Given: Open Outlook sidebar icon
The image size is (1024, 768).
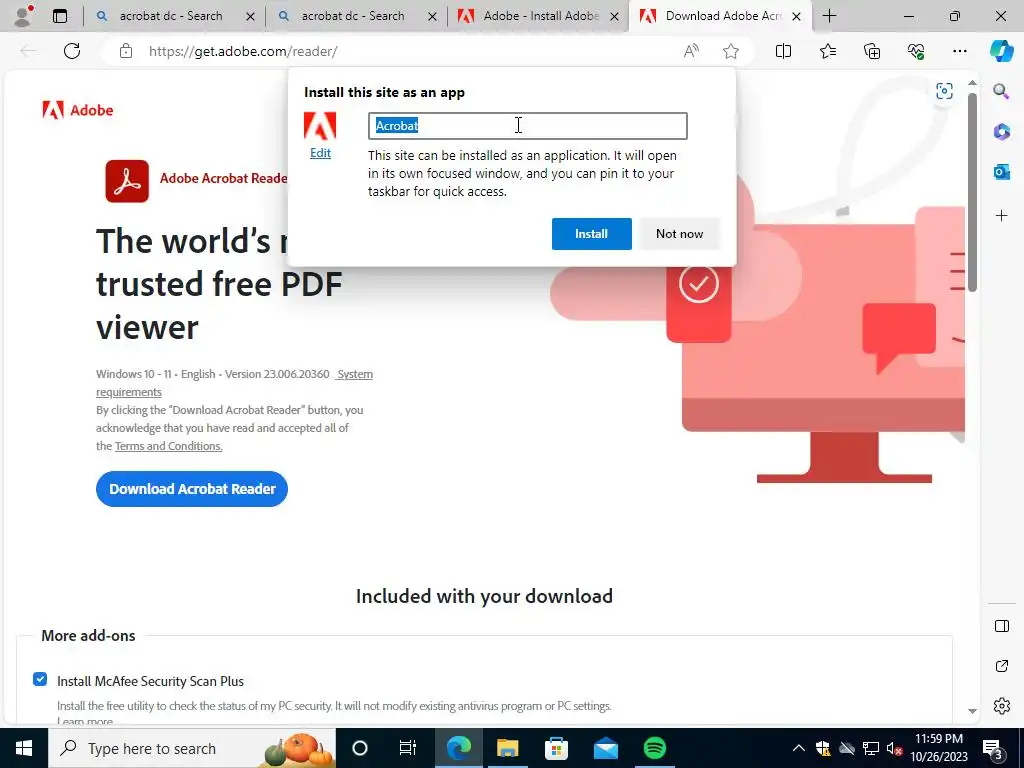Looking at the screenshot, I should pyautogui.click(x=1001, y=172).
